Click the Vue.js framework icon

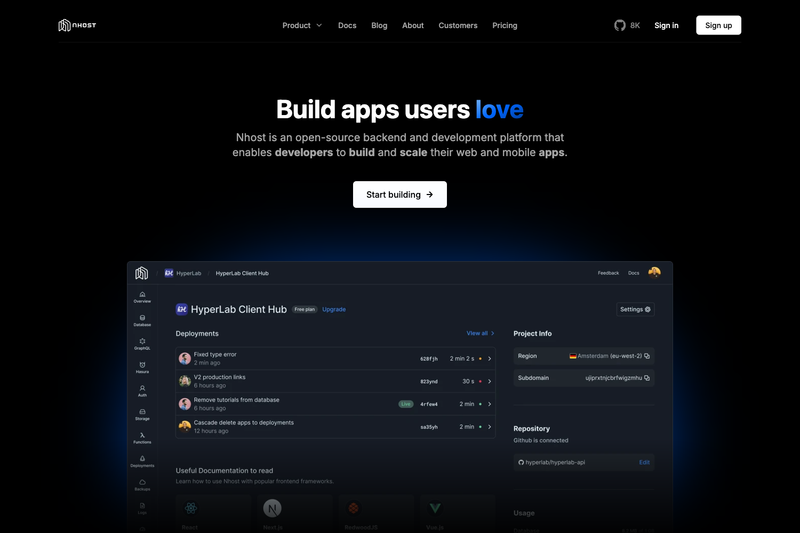[x=435, y=508]
